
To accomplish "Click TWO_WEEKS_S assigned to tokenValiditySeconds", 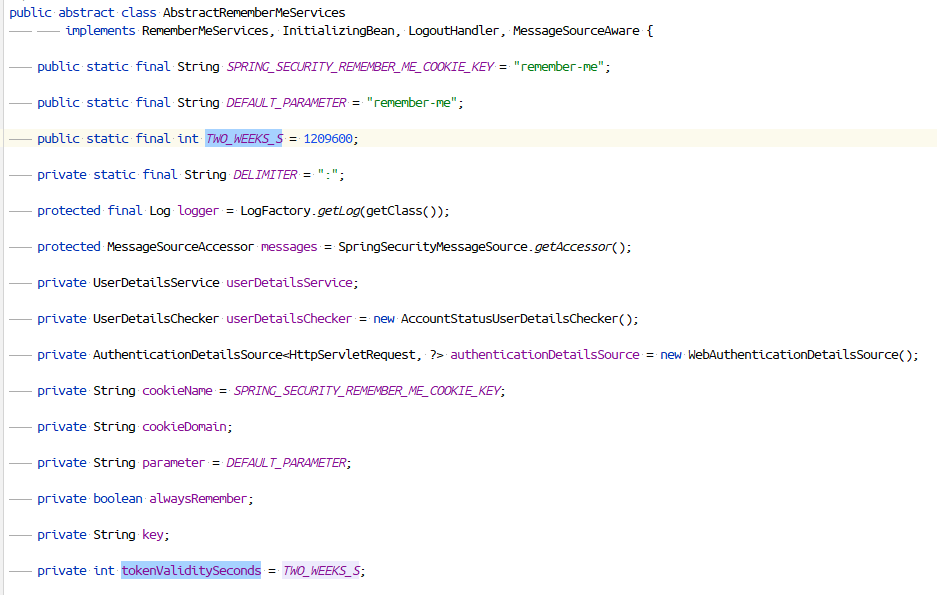I will pos(321,571).
